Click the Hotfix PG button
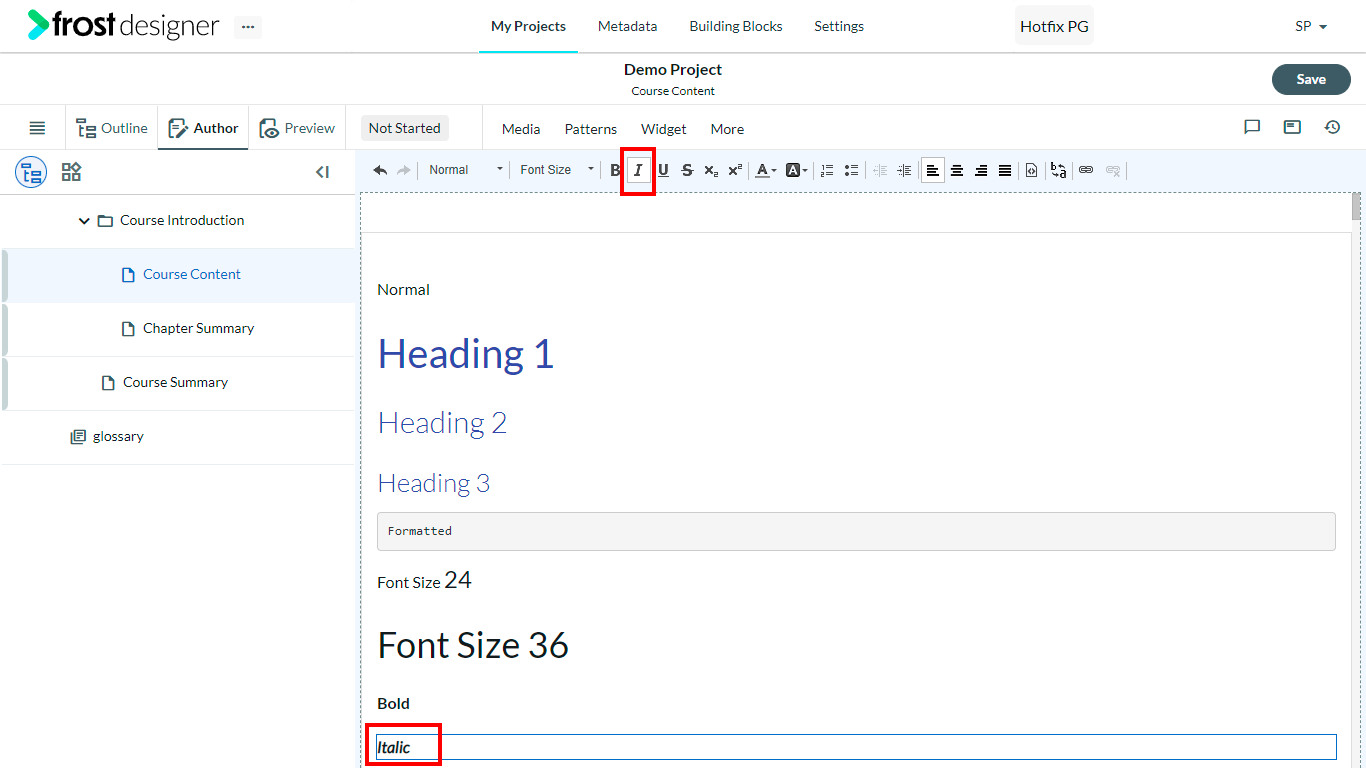Image resolution: width=1366 pixels, height=768 pixels. (x=1054, y=26)
